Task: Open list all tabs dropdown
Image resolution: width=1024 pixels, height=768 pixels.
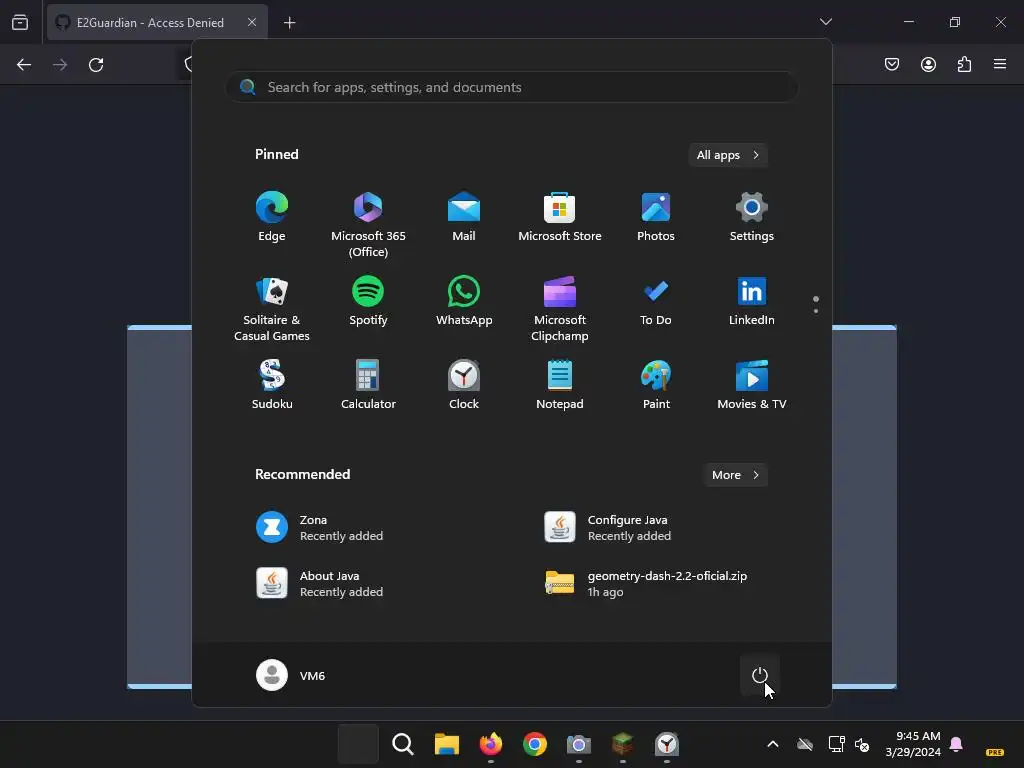Action: pos(825,22)
